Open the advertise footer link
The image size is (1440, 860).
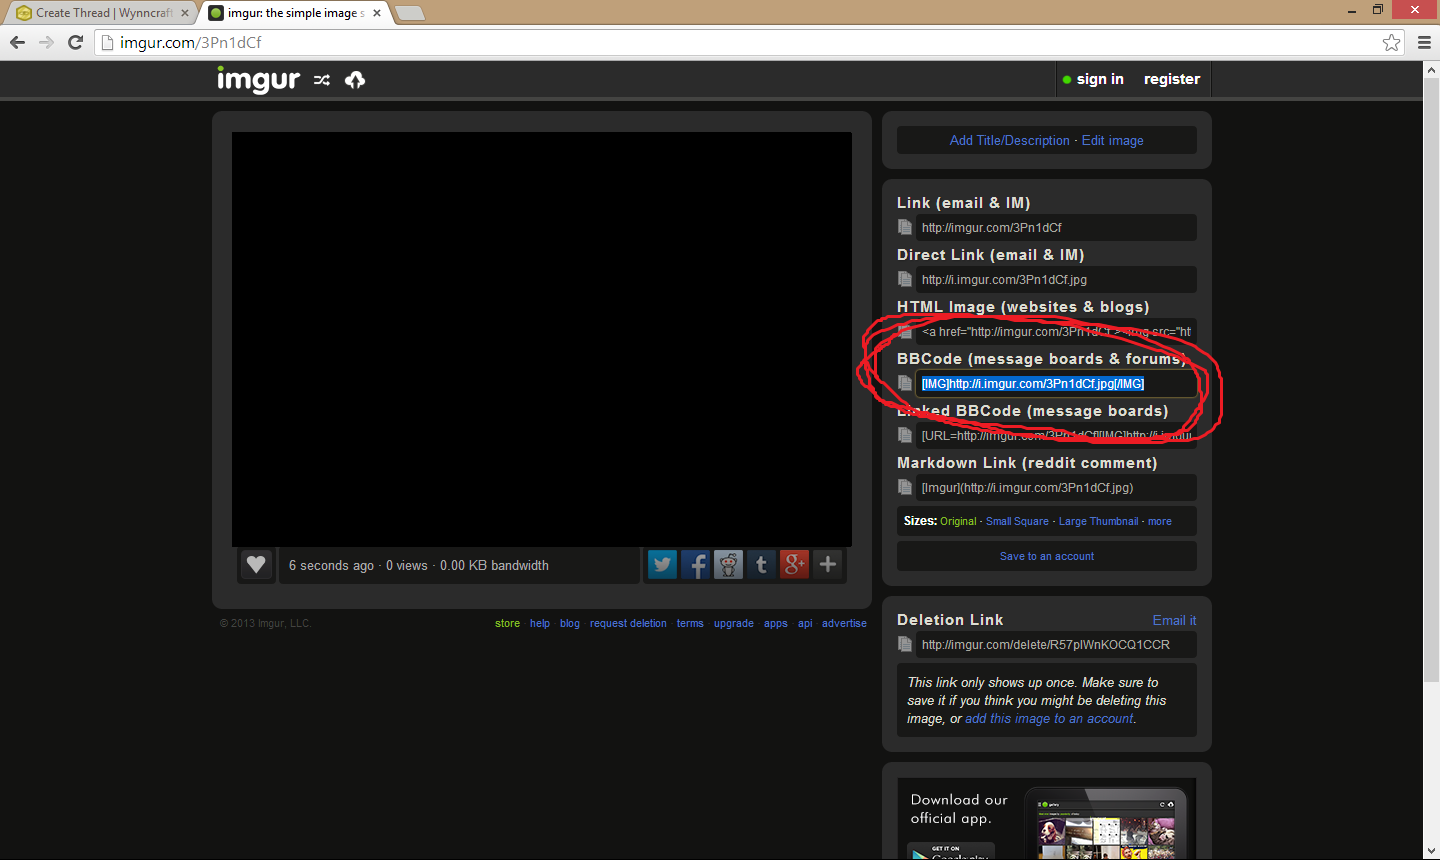click(x=844, y=623)
